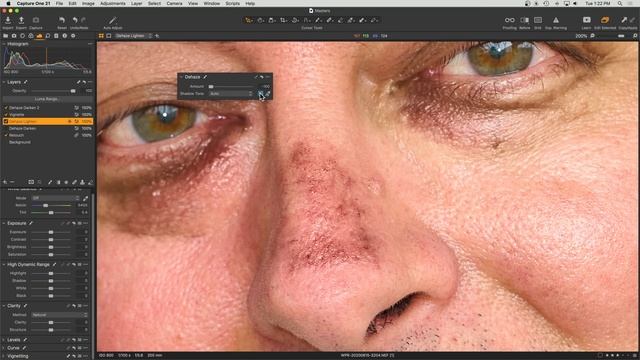
Task: Toggle the Before comparison view icon
Action: tap(524, 20)
